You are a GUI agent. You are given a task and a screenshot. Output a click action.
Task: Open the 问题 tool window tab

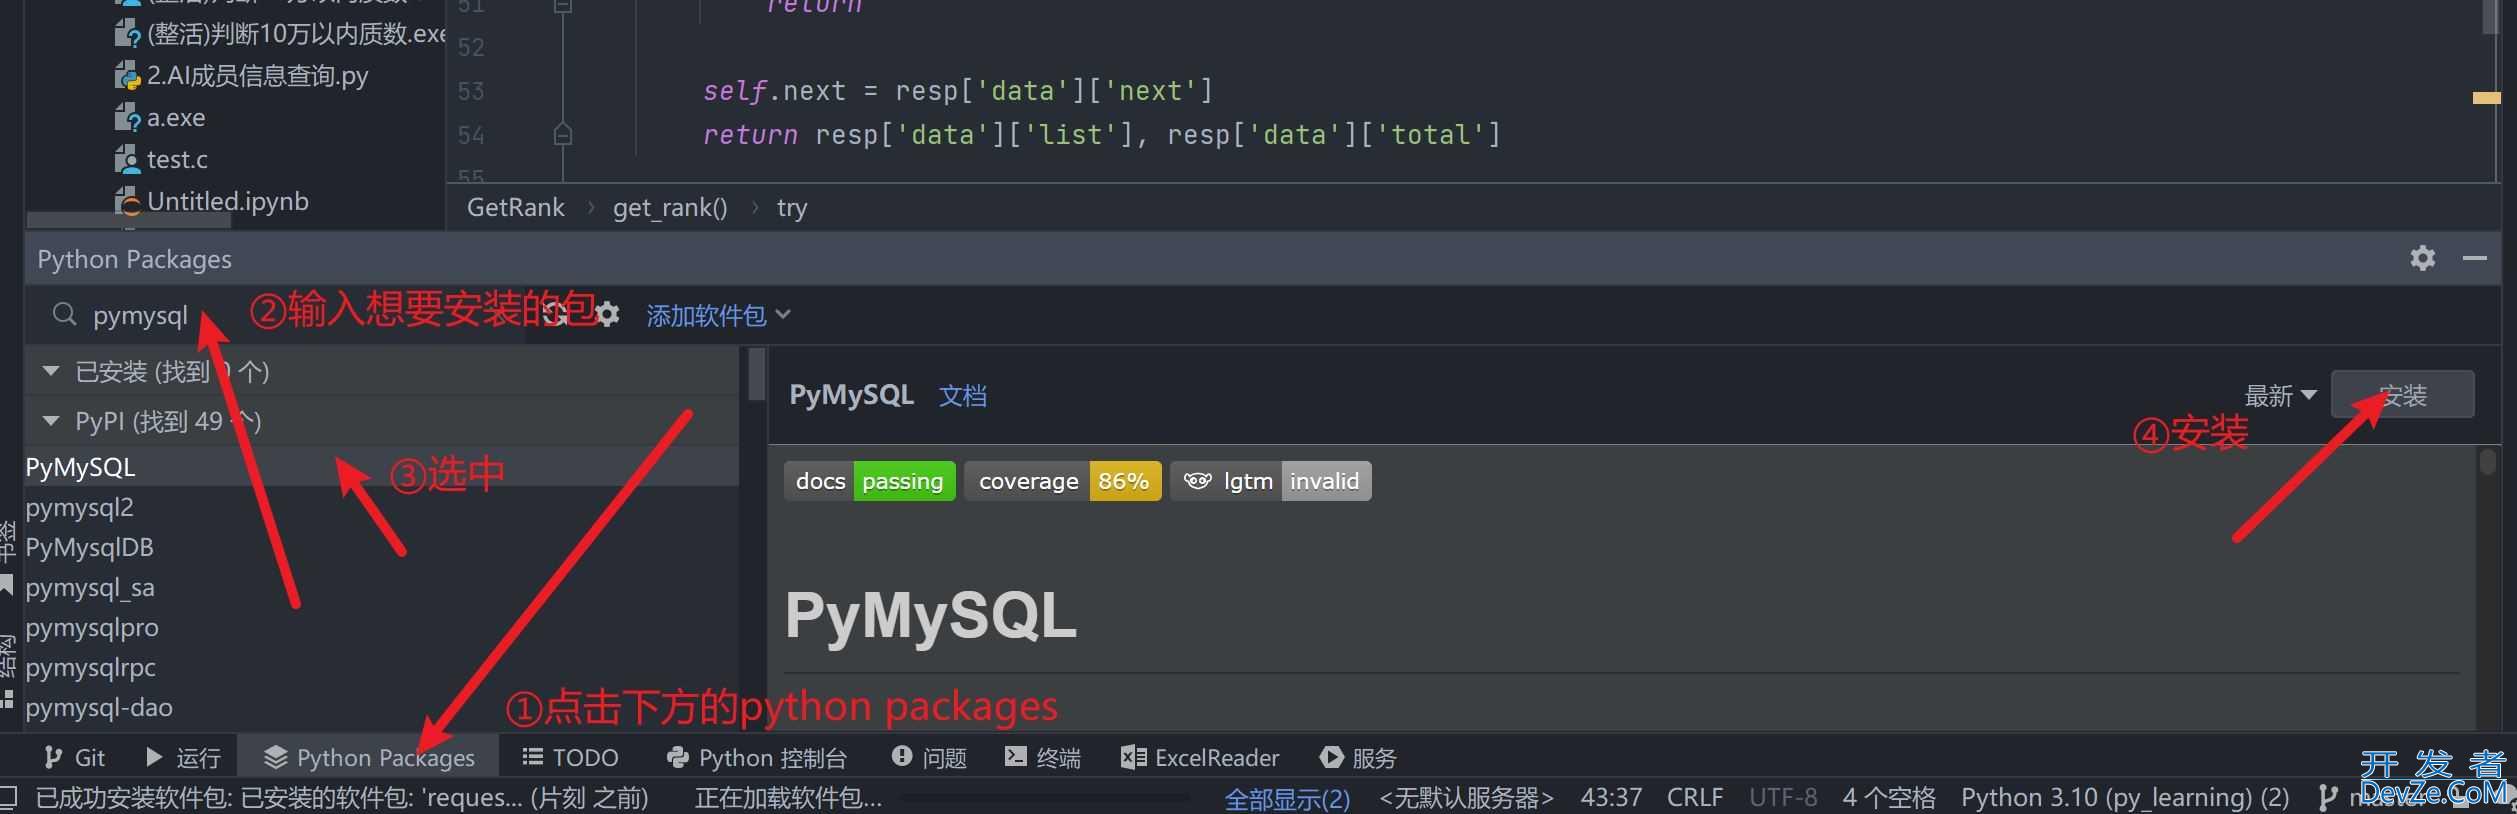click(929, 757)
